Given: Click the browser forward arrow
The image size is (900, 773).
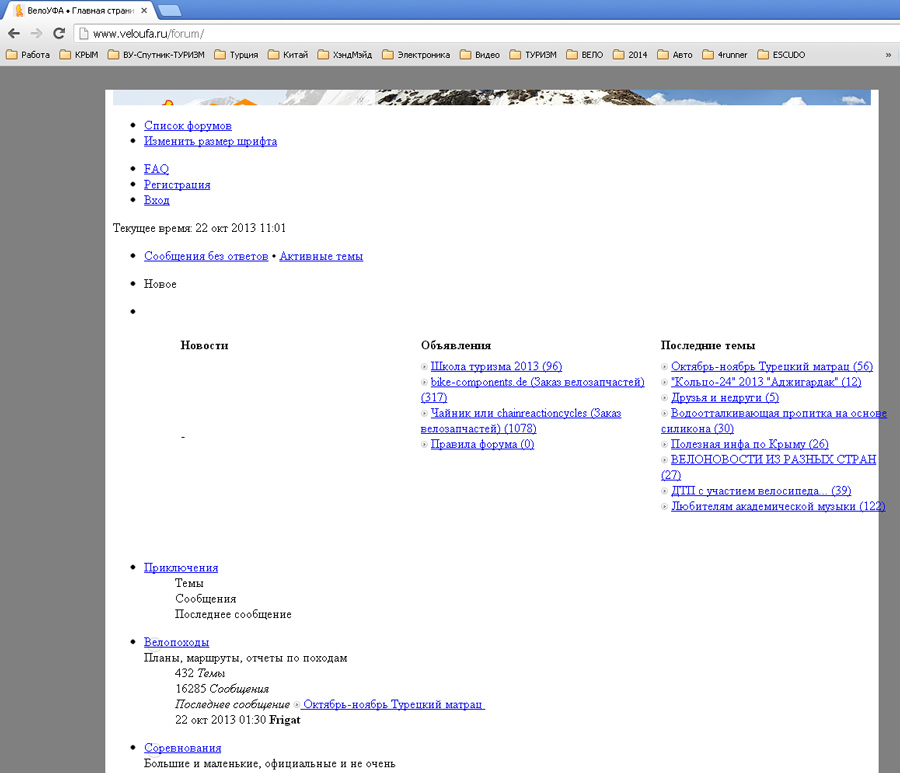Looking at the screenshot, I should pos(36,33).
